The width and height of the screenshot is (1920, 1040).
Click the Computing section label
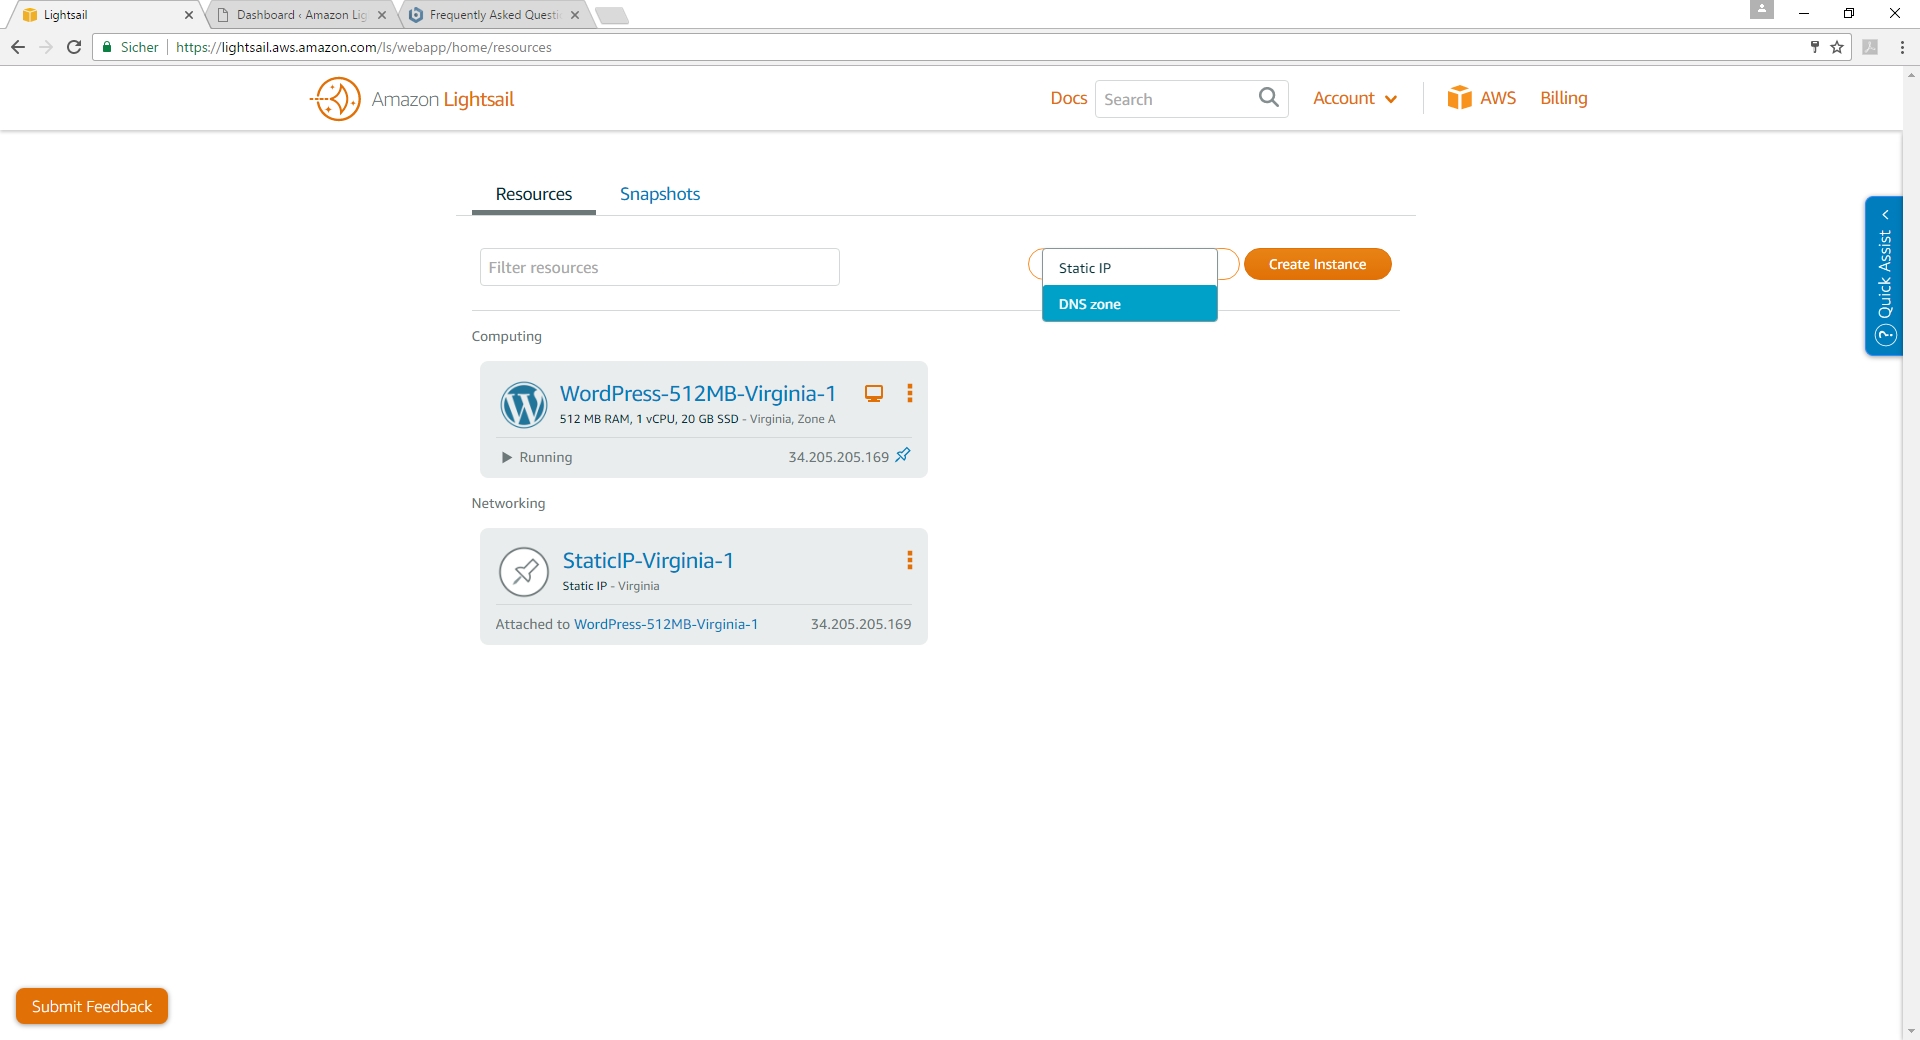tap(507, 336)
